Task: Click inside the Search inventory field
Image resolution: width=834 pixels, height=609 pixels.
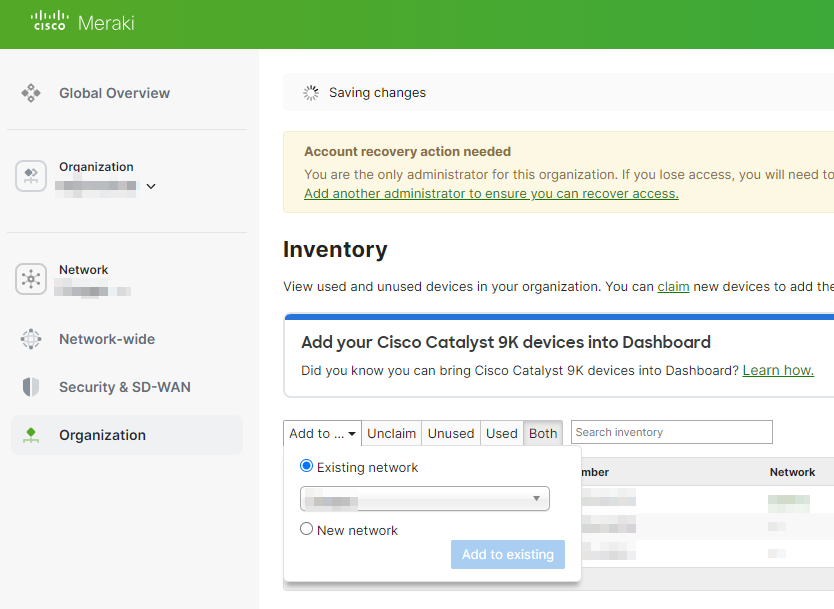Action: click(x=670, y=432)
